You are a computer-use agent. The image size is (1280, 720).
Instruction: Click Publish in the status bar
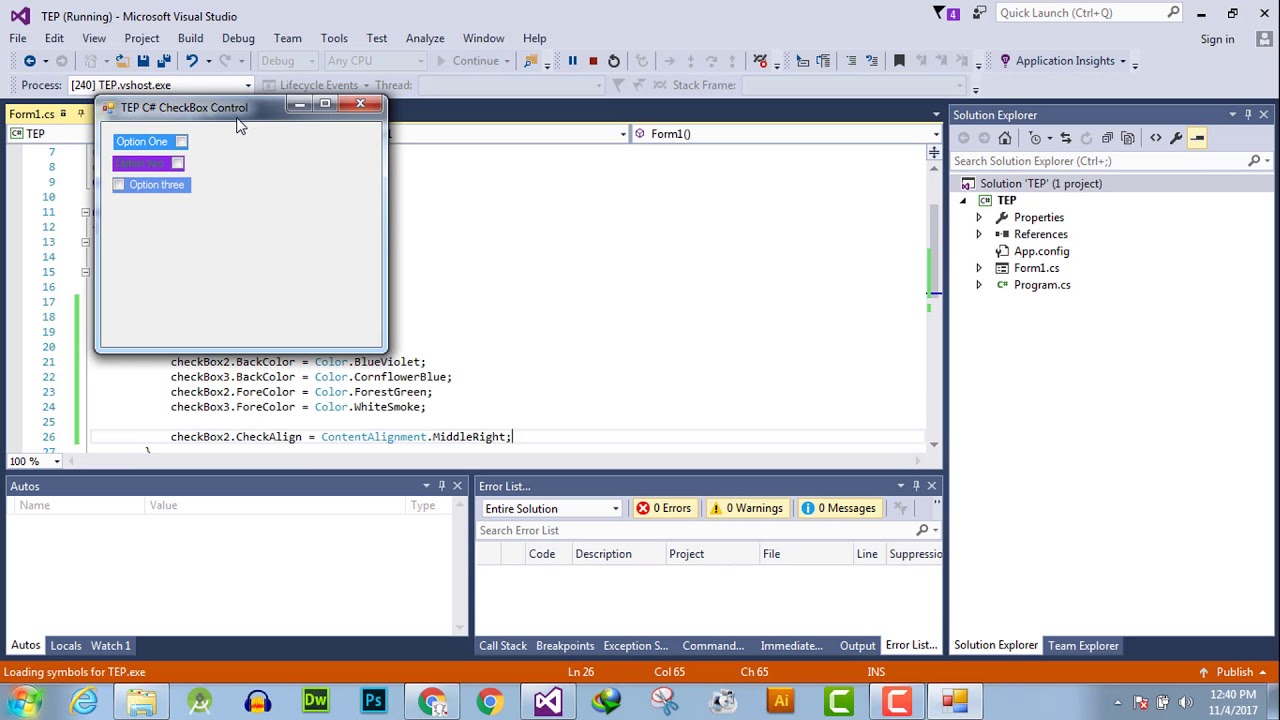coord(1235,672)
